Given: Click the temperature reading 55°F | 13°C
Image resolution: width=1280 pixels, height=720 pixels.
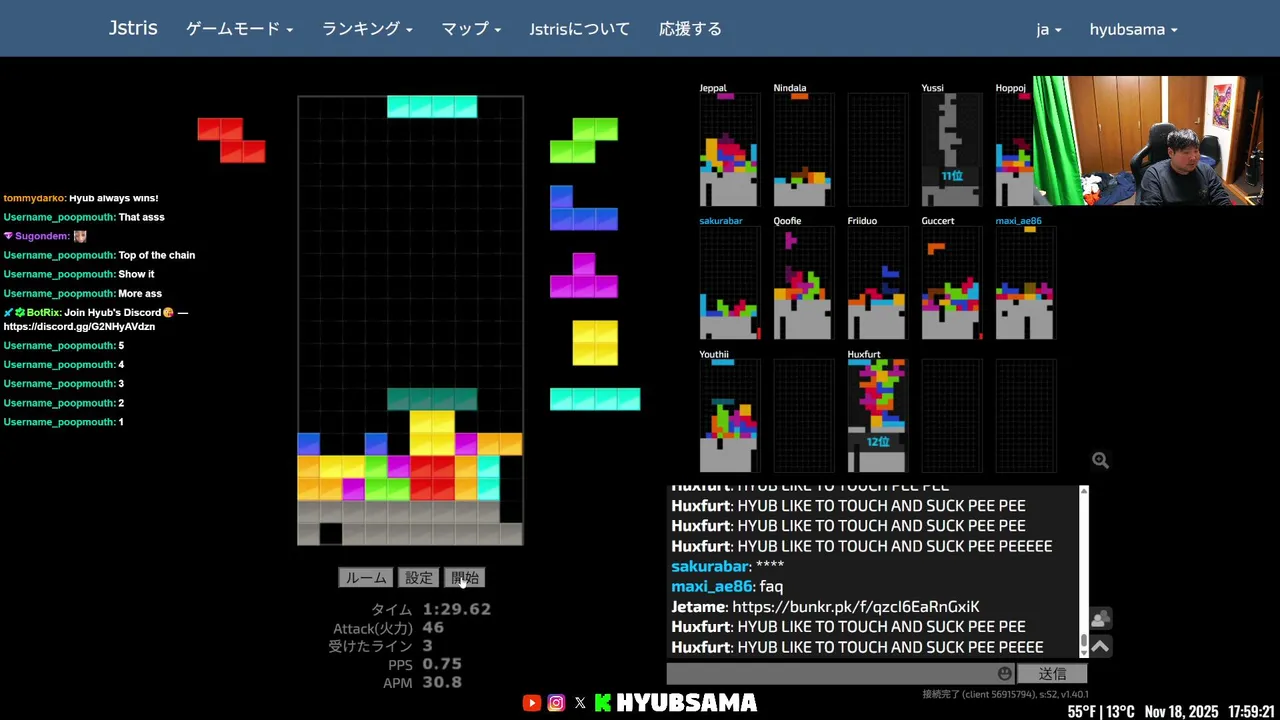Looking at the screenshot, I should (x=1101, y=711).
